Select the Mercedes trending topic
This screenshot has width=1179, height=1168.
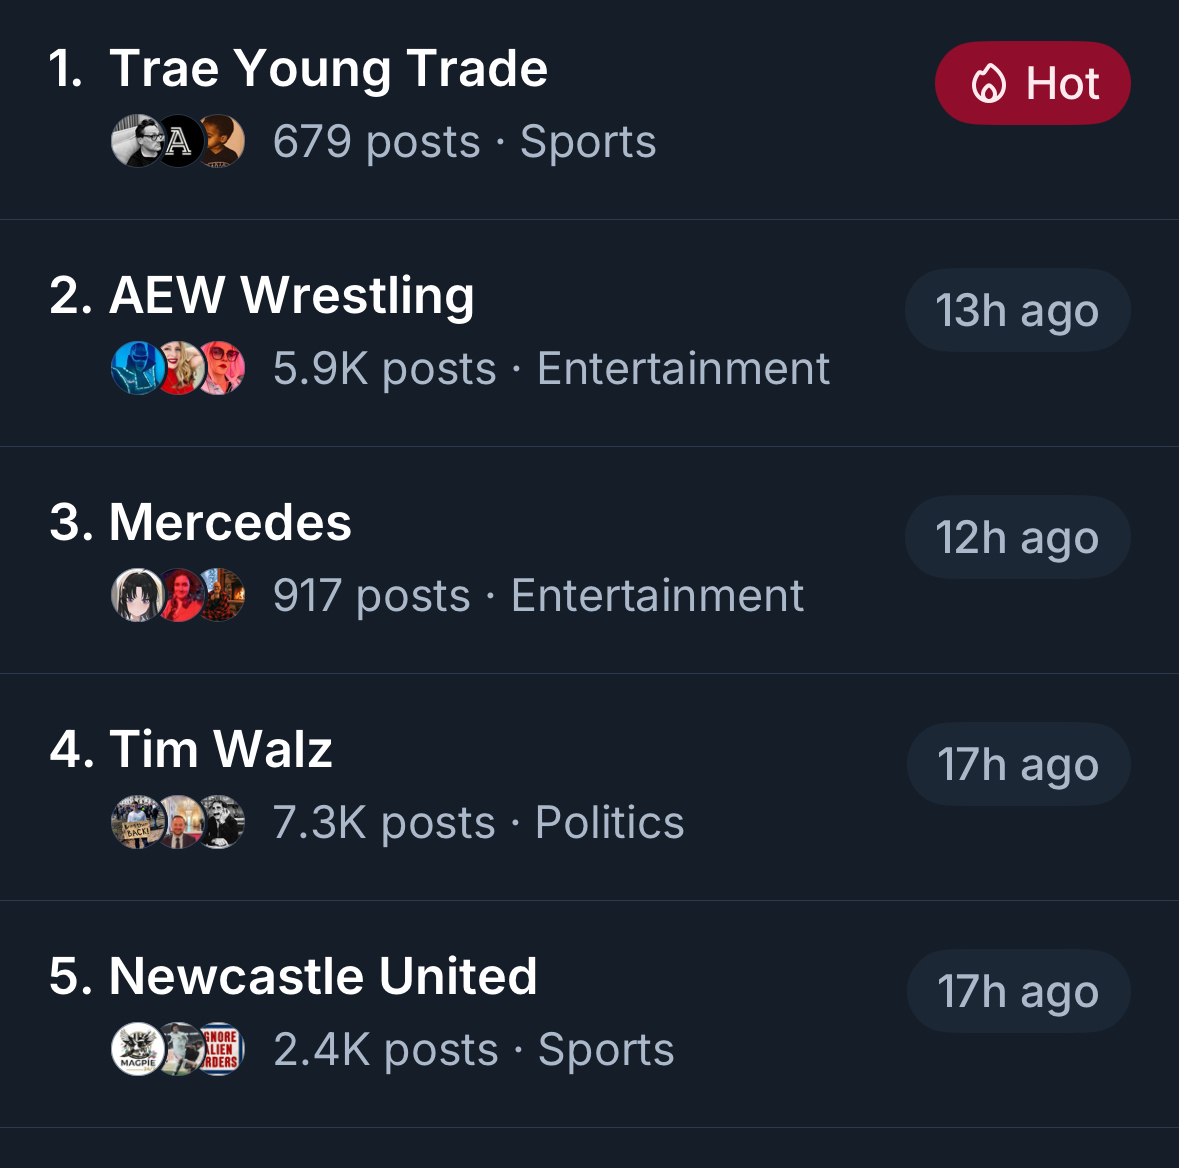pyautogui.click(x=230, y=522)
